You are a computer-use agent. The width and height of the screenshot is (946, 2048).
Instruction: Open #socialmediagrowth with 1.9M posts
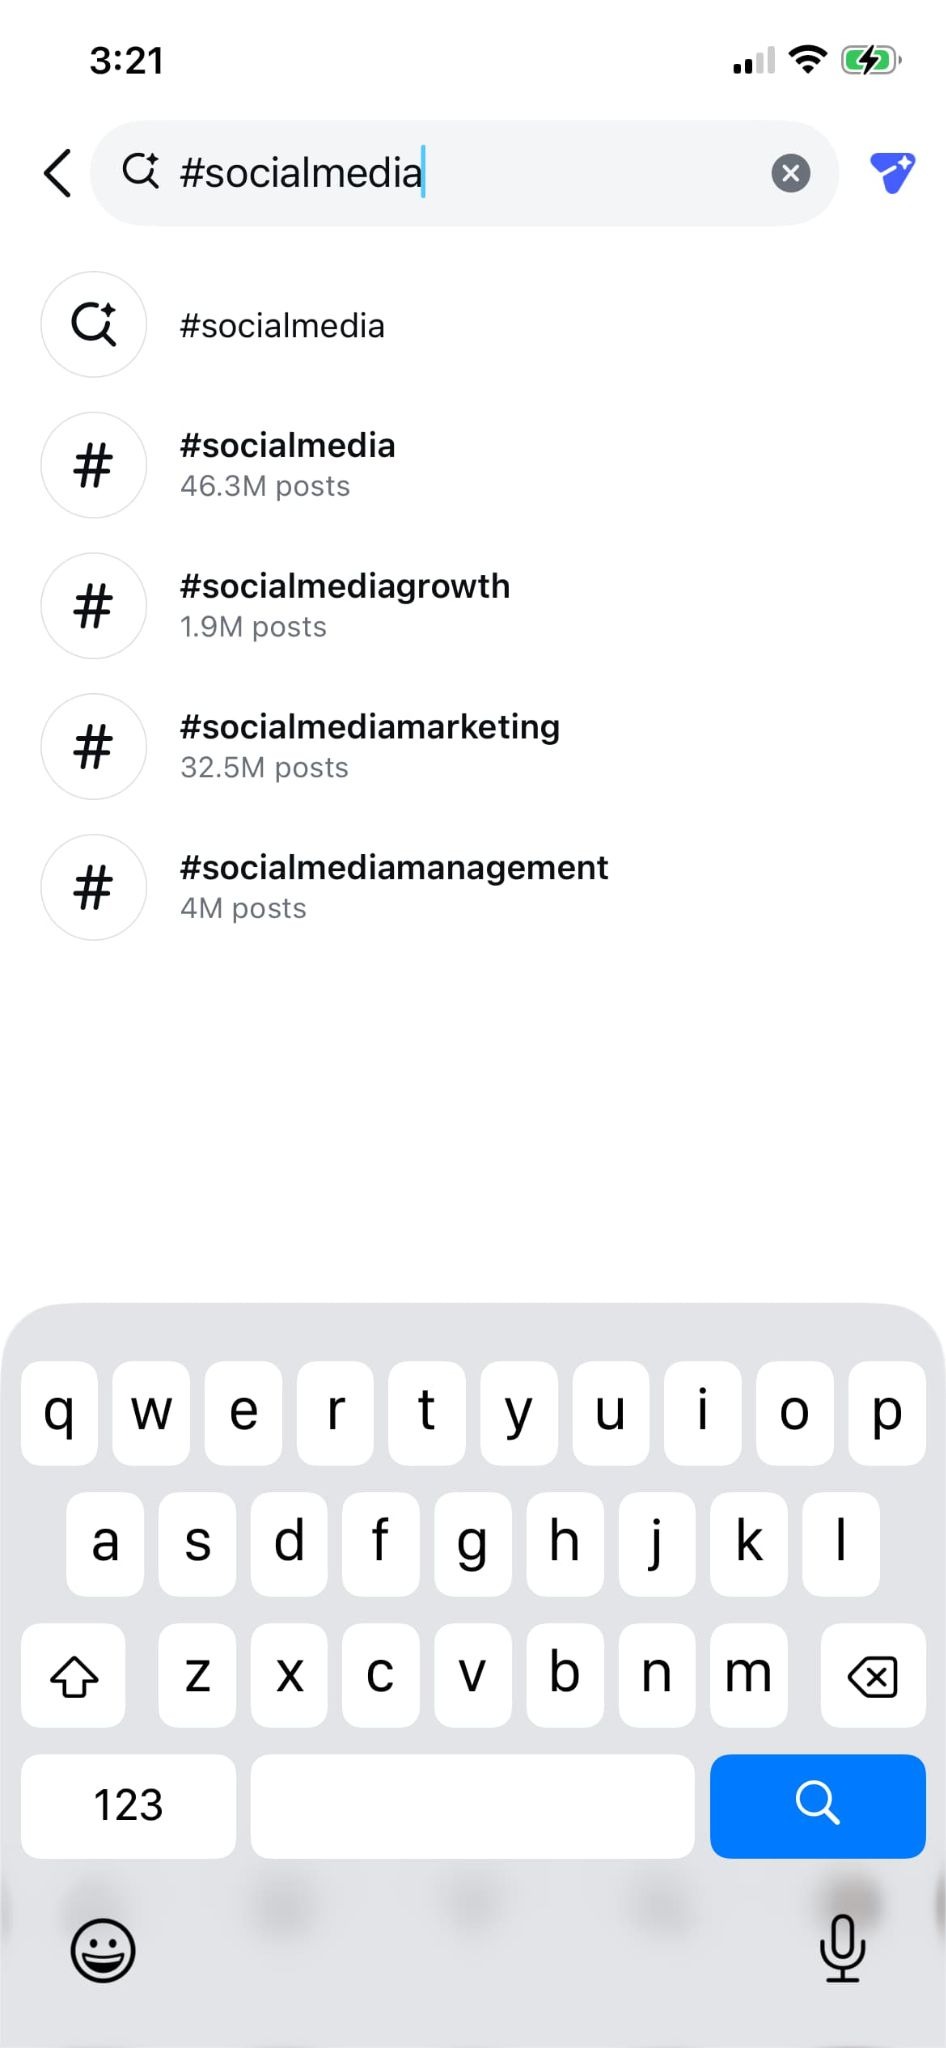coord(345,606)
